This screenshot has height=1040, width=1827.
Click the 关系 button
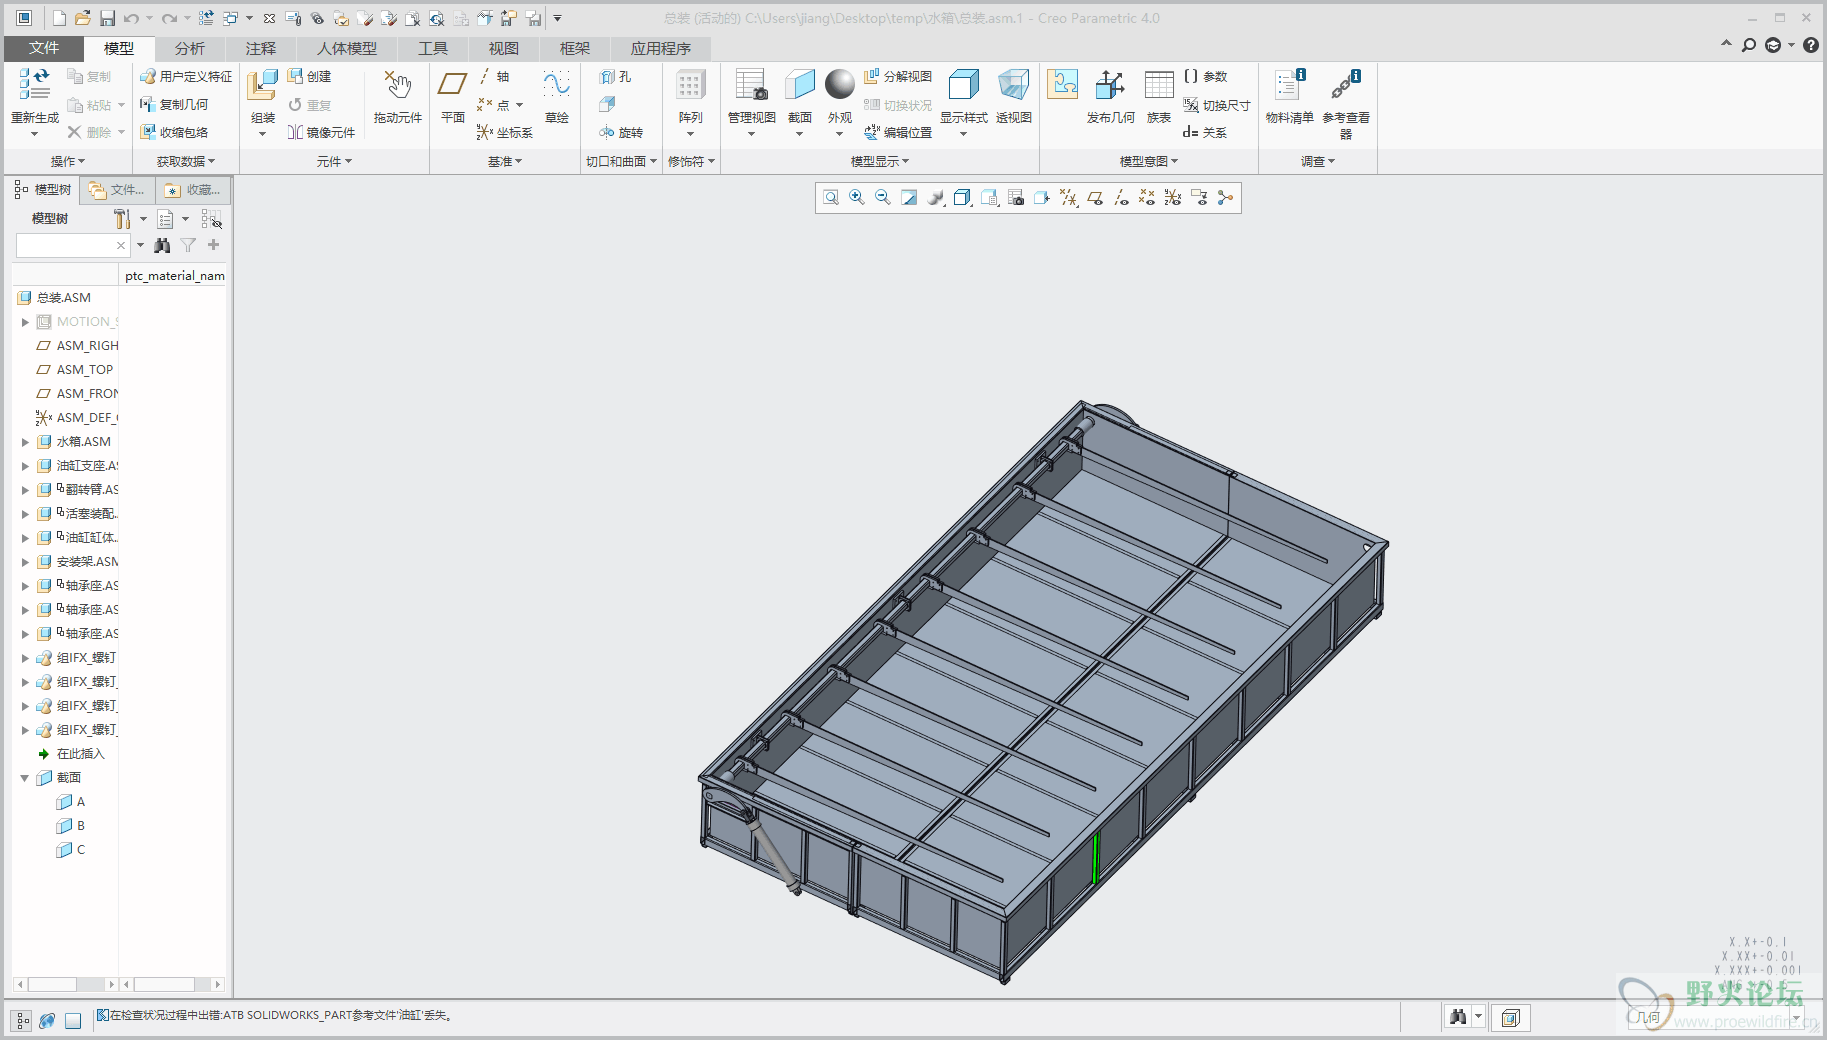(x=1205, y=132)
